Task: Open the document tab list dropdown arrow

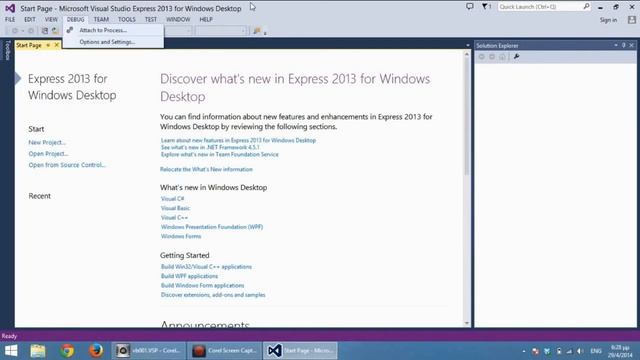Action: (x=468, y=45)
